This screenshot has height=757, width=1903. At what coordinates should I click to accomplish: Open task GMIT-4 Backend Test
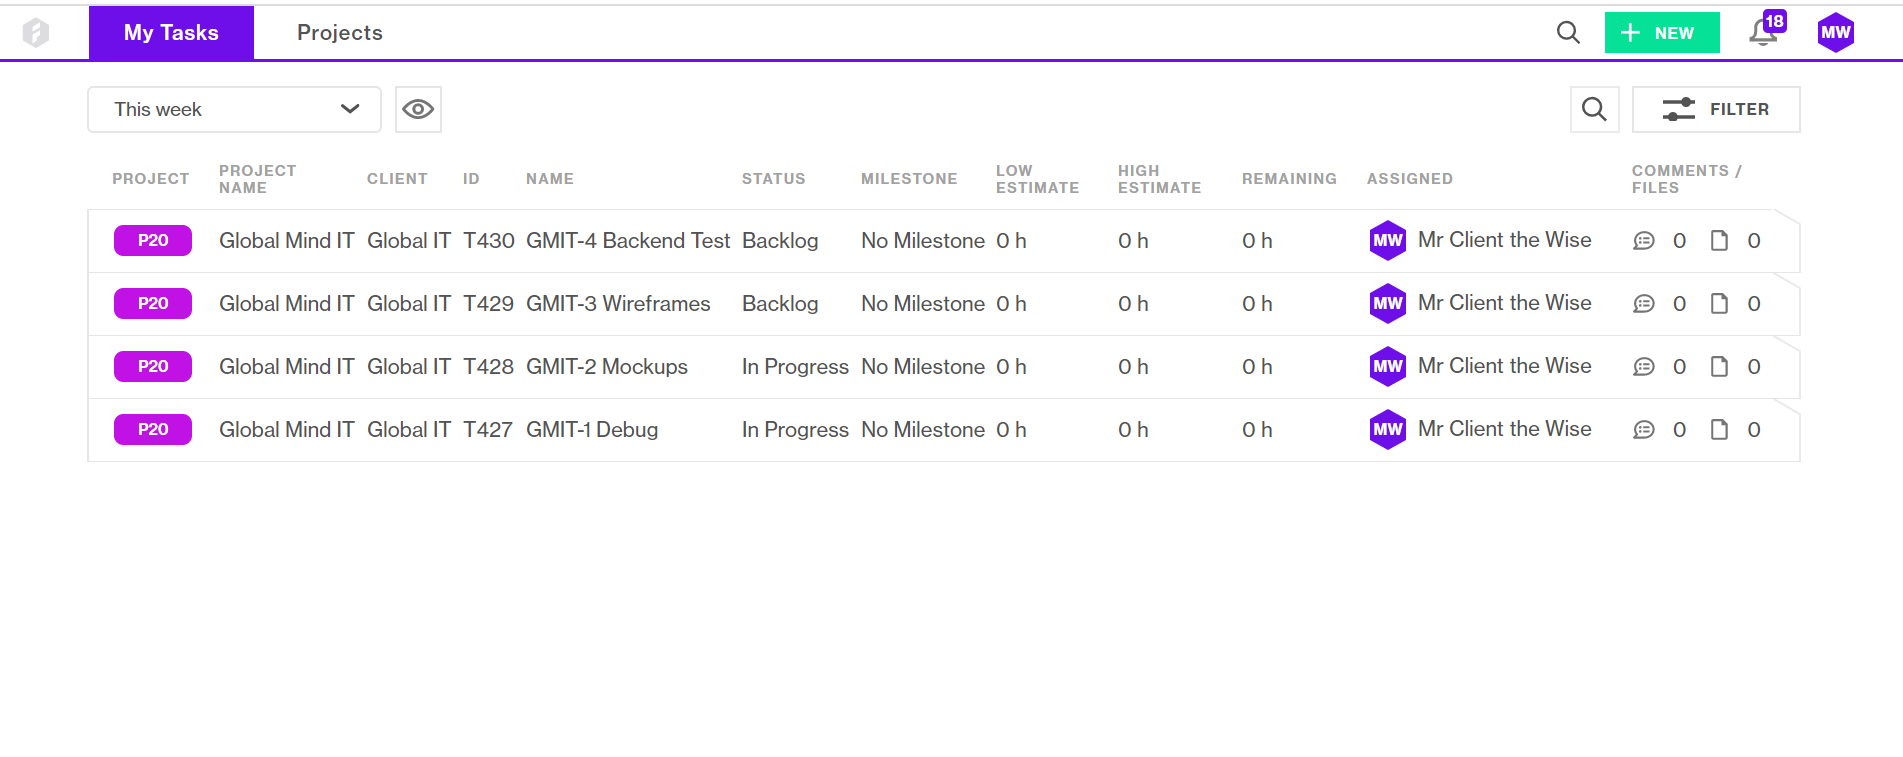point(628,241)
